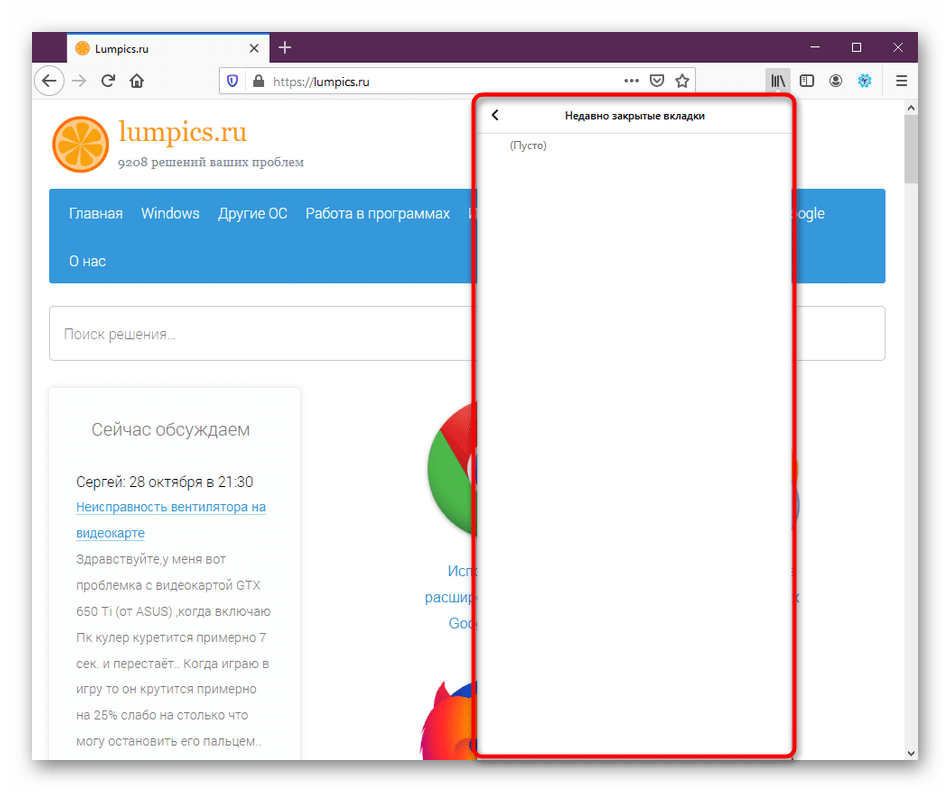Click the forward navigation arrow
Screen dimensions: 950x792
click(x=79, y=81)
